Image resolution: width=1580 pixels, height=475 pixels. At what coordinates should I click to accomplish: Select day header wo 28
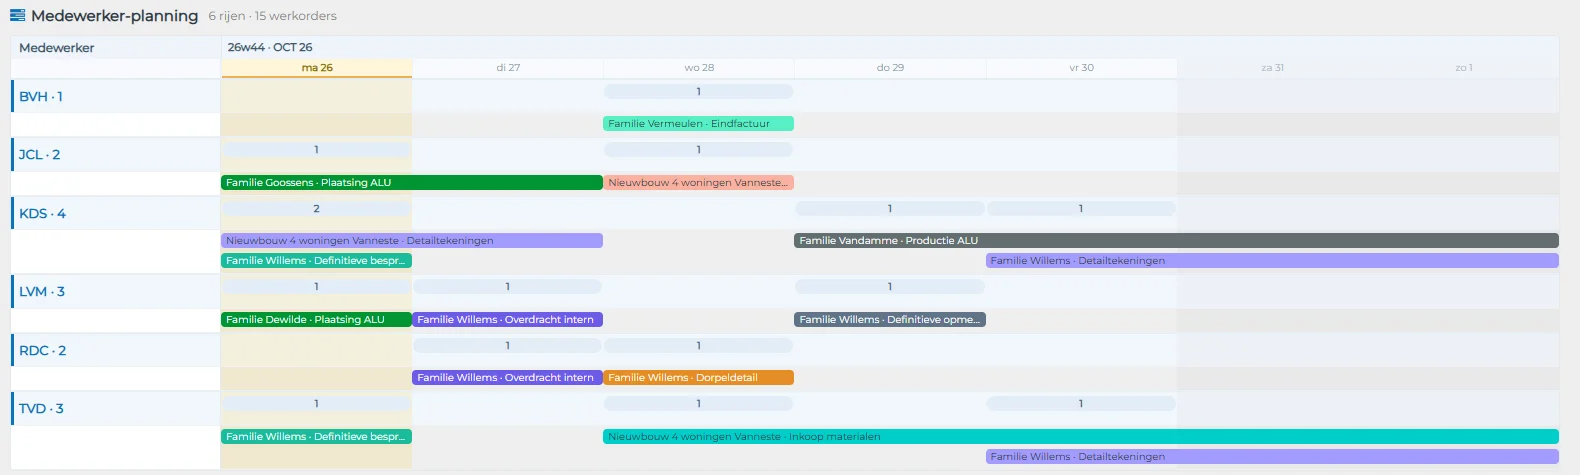coord(699,68)
